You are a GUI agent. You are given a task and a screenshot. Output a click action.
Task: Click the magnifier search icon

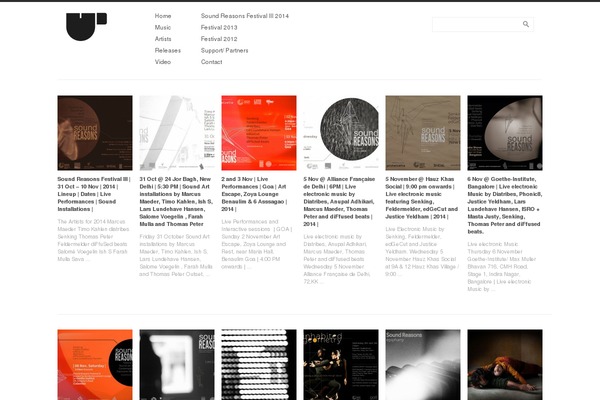(526, 24)
